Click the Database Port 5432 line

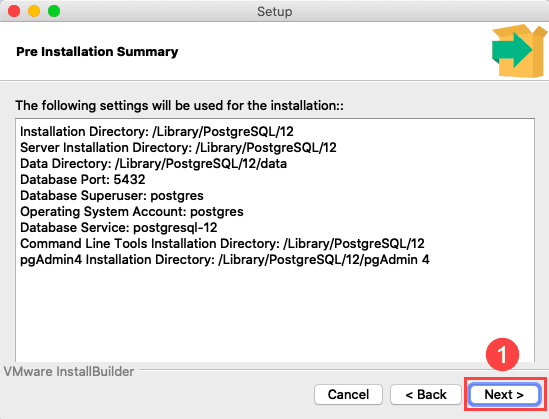coord(83,180)
